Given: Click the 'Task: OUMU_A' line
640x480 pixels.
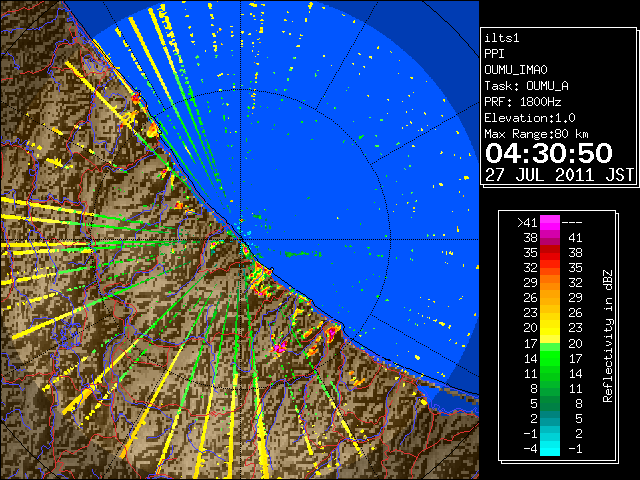Looking at the screenshot, I should point(526,86).
